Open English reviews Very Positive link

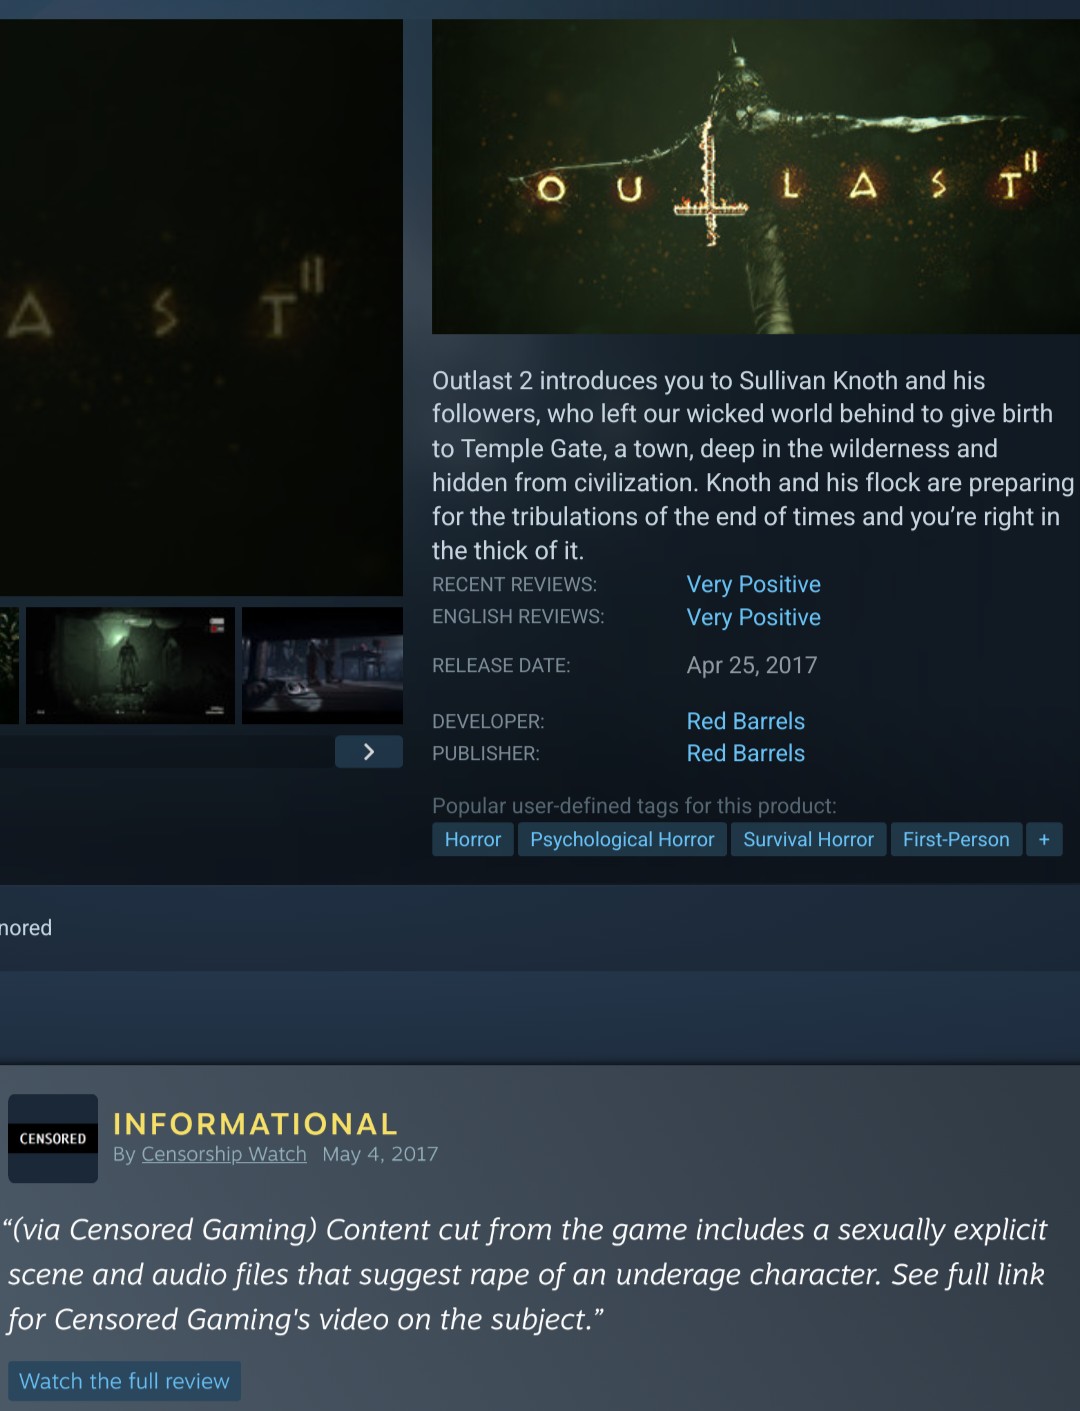click(753, 617)
